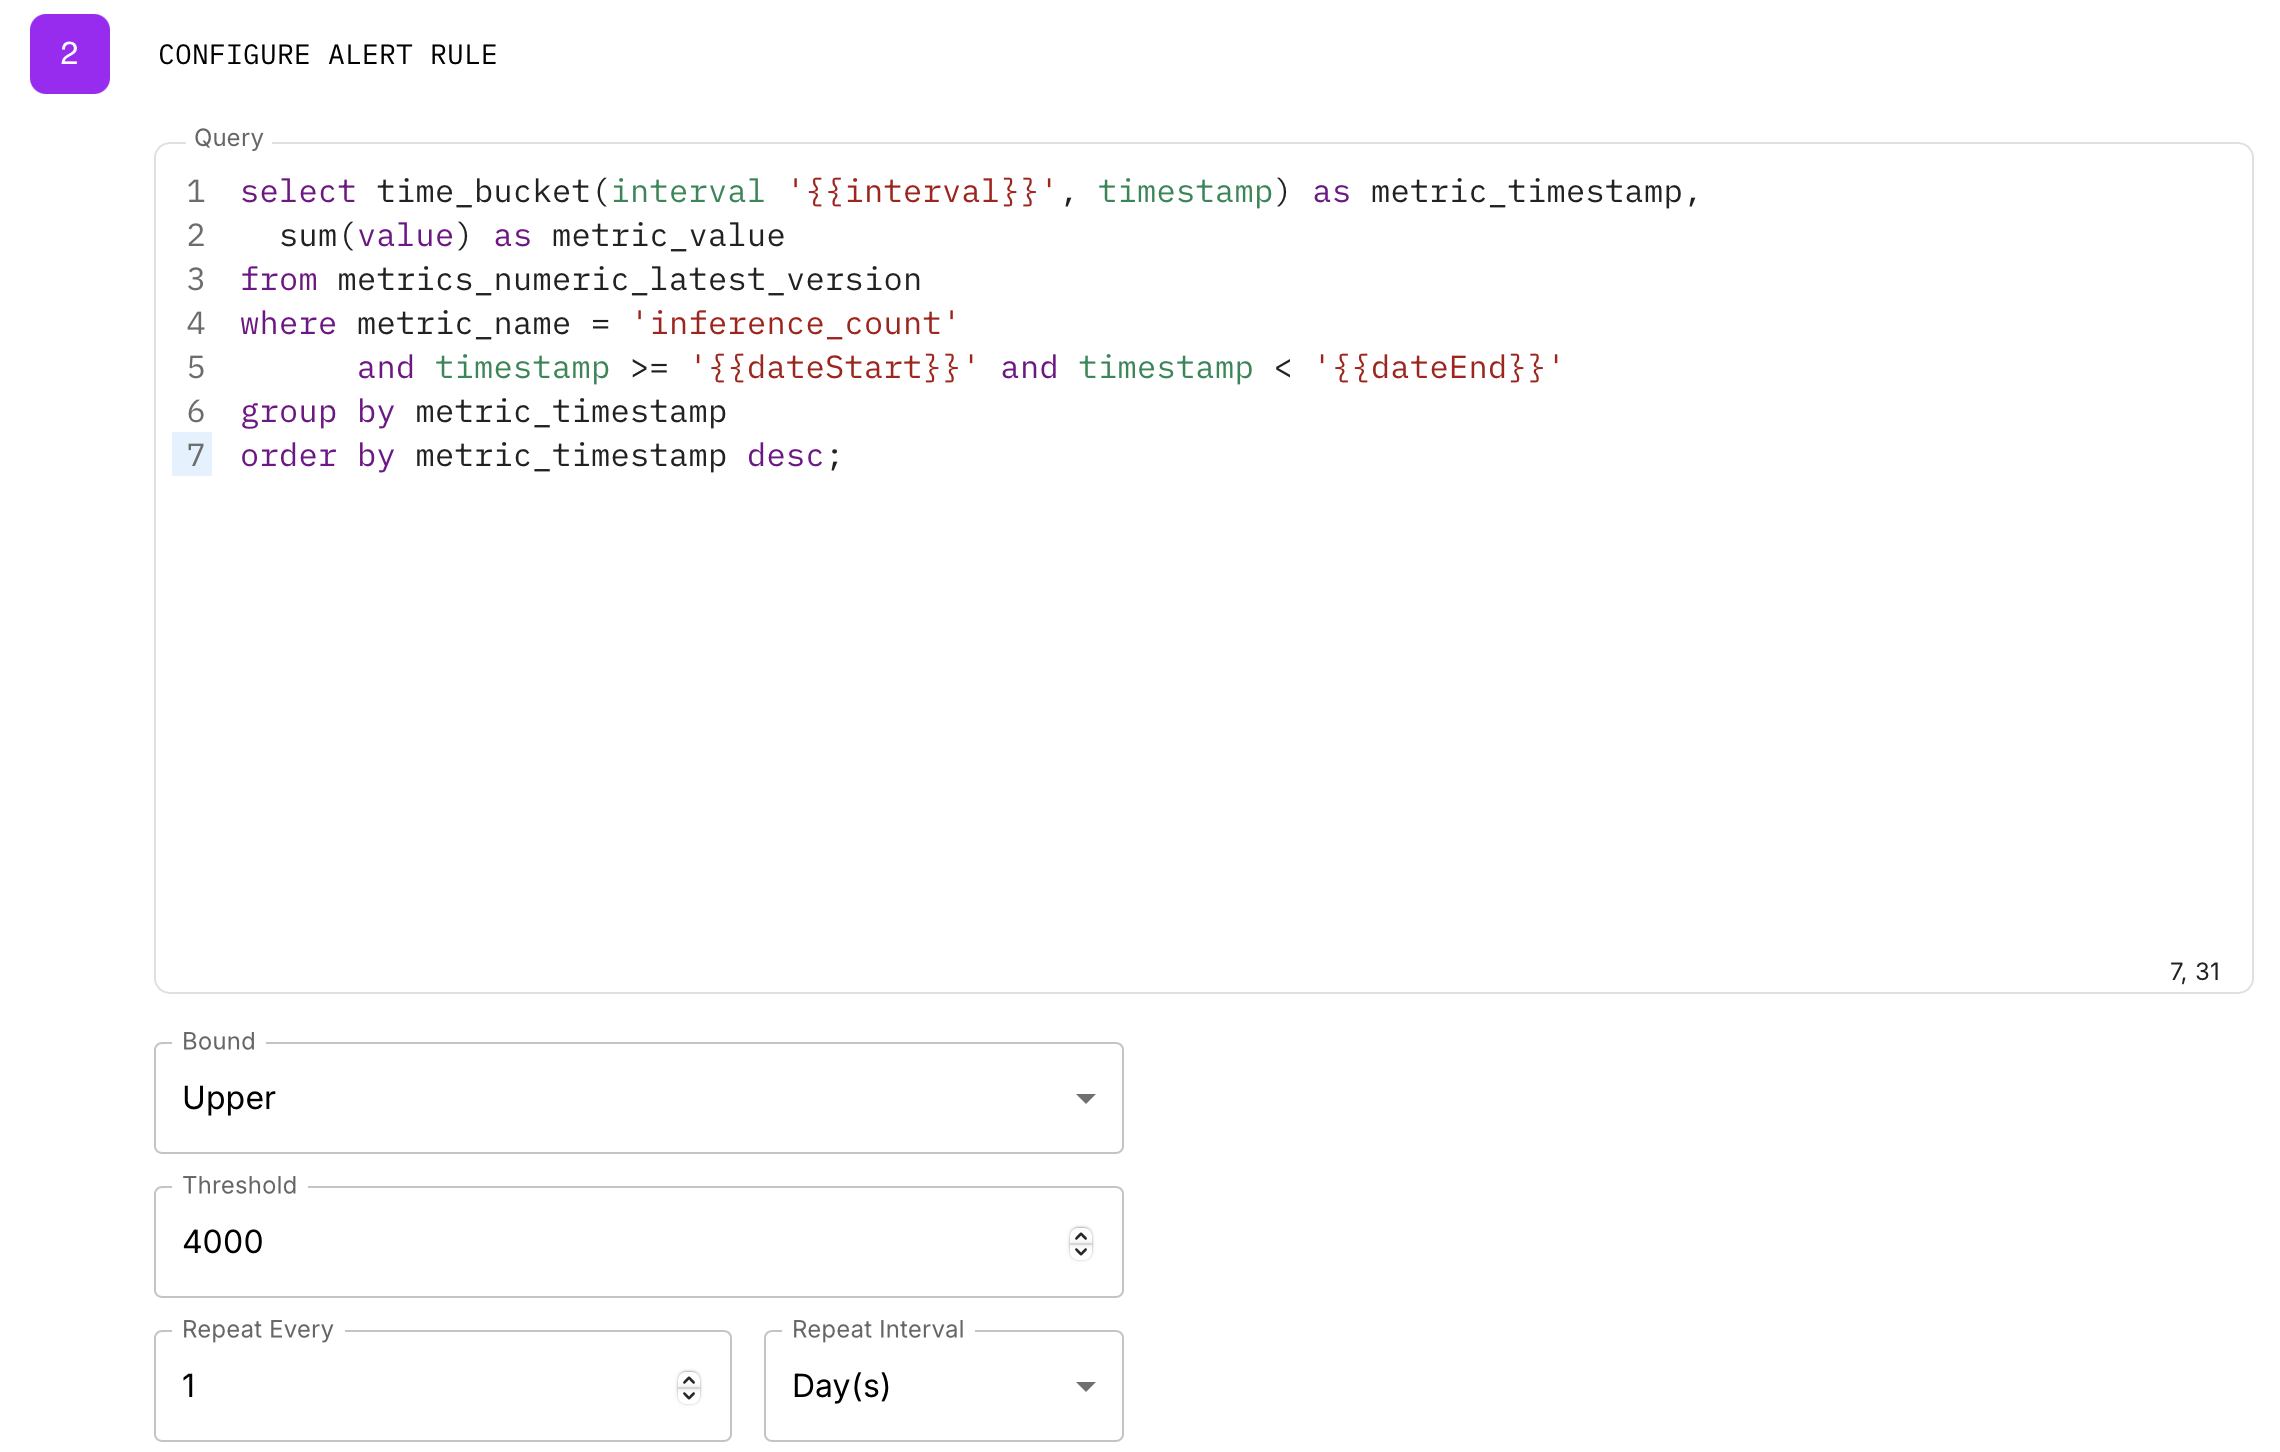Click the '{{interval}}' template variable
Viewport: 2280px width, 1452px height.
click(921, 192)
